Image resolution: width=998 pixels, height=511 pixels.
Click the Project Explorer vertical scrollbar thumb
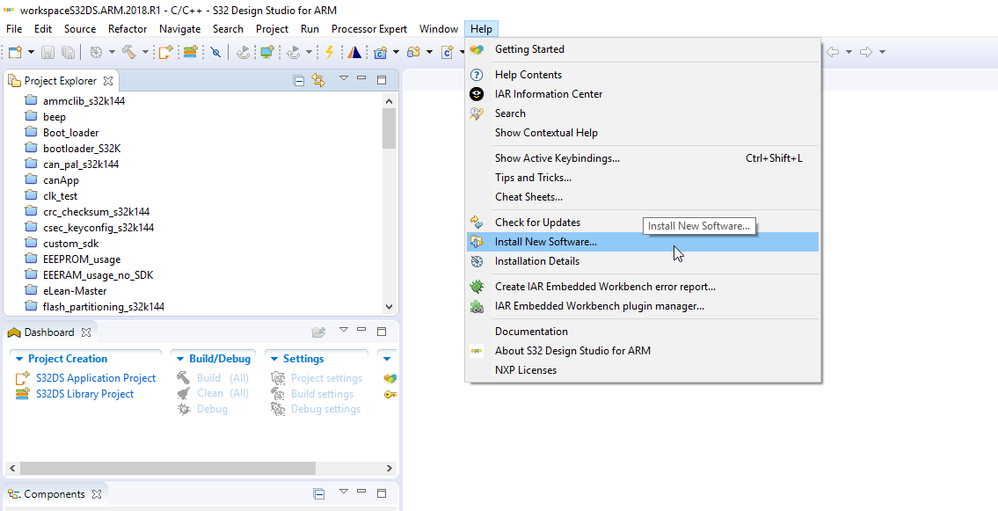(x=390, y=128)
